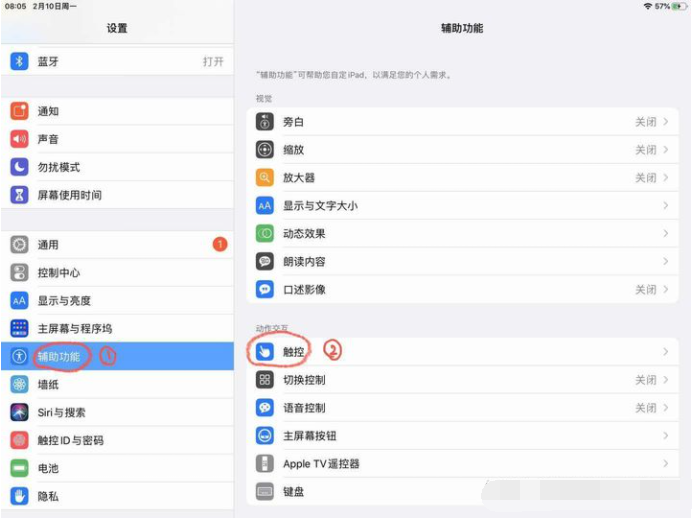Image resolution: width=692 pixels, height=519 pixels.
Task: Expand 主屏幕按钮 row chevron
Action: [x=666, y=436]
